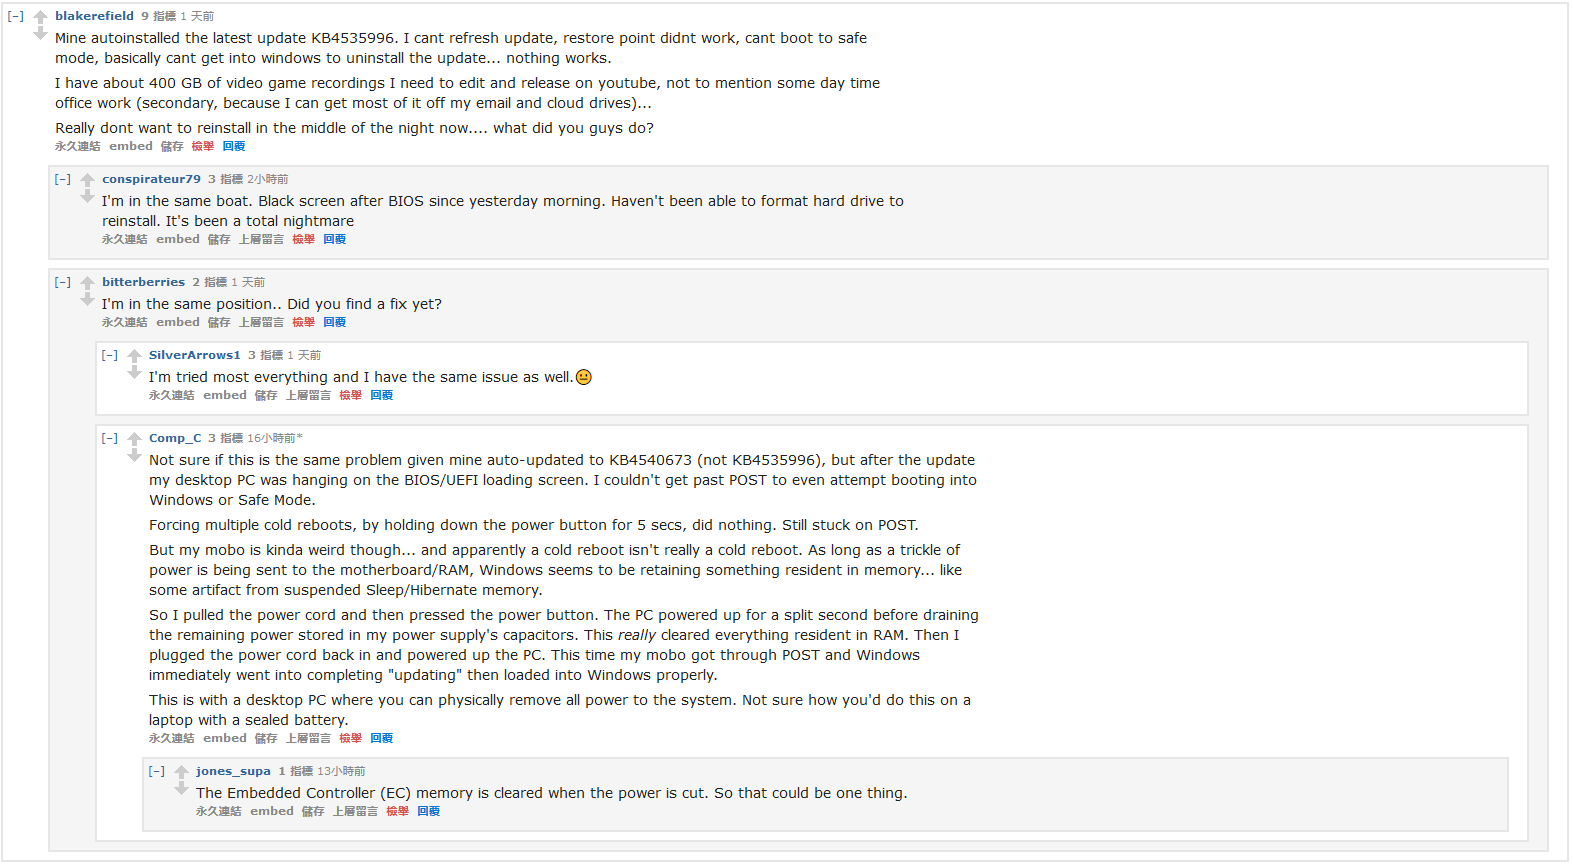
Task: Downvote Comp_C's comment
Action: tap(135, 456)
